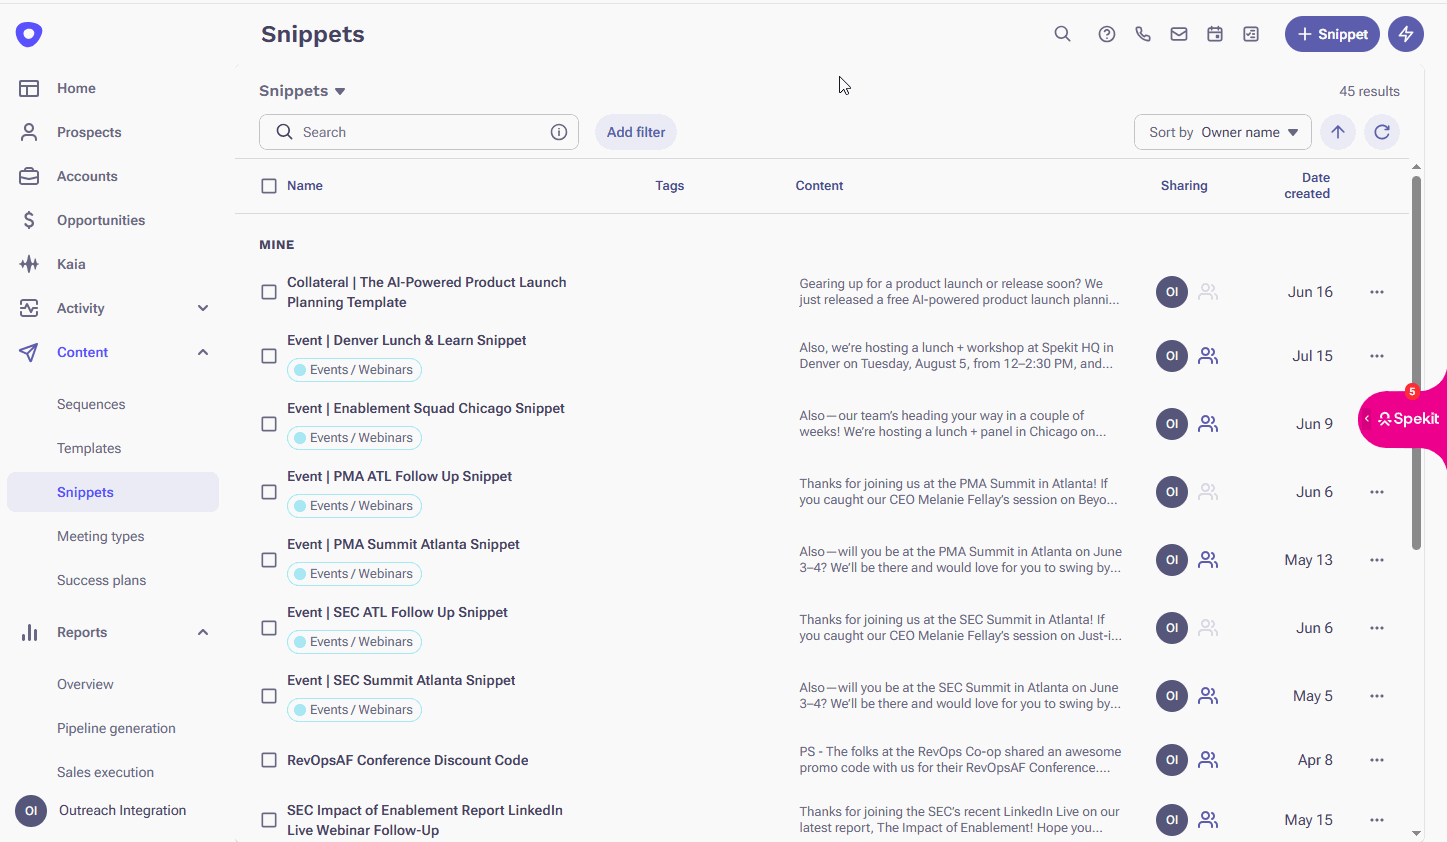The image size is (1447, 842).
Task: Click the Date created column header
Action: click(1307, 186)
